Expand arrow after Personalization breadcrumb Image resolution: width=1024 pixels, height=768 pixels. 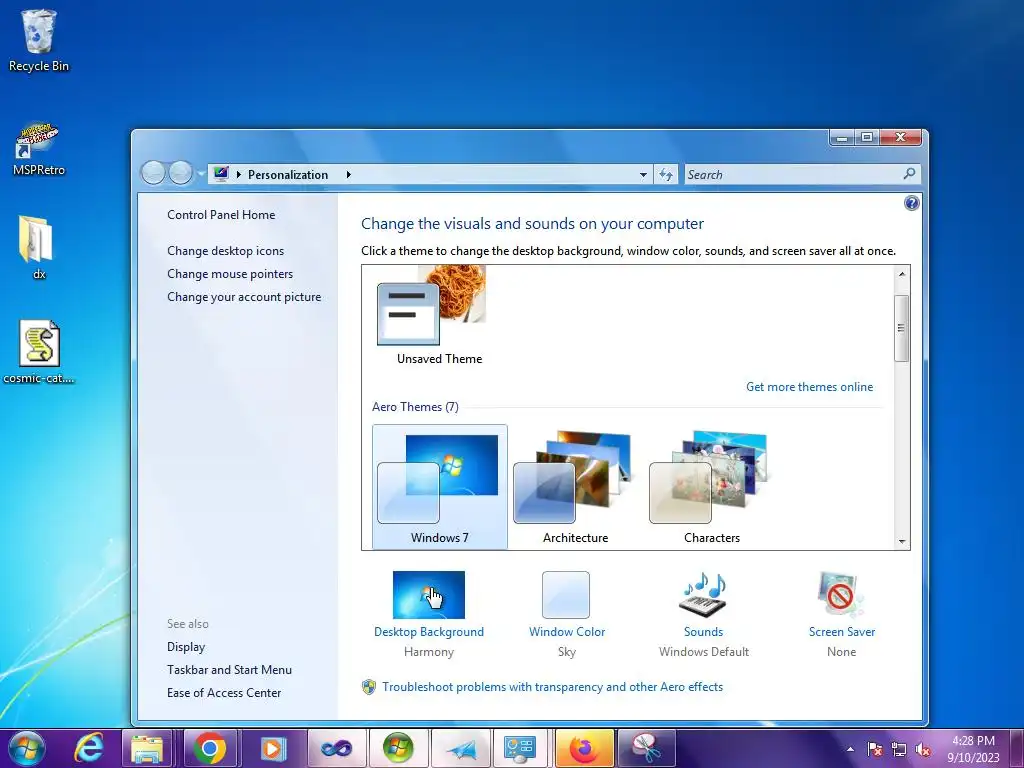point(349,174)
